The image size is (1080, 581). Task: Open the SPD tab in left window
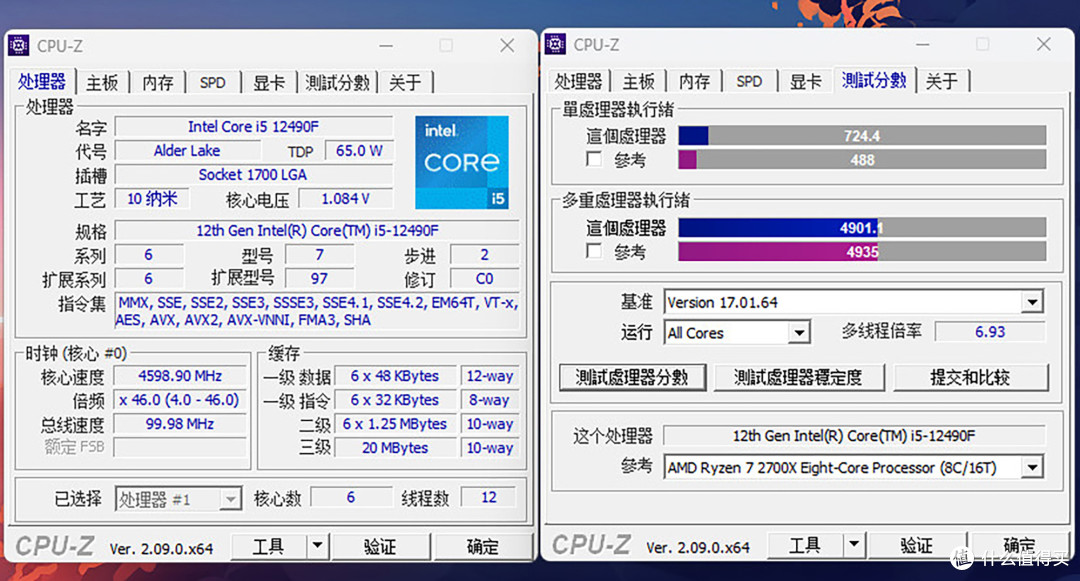pos(213,83)
